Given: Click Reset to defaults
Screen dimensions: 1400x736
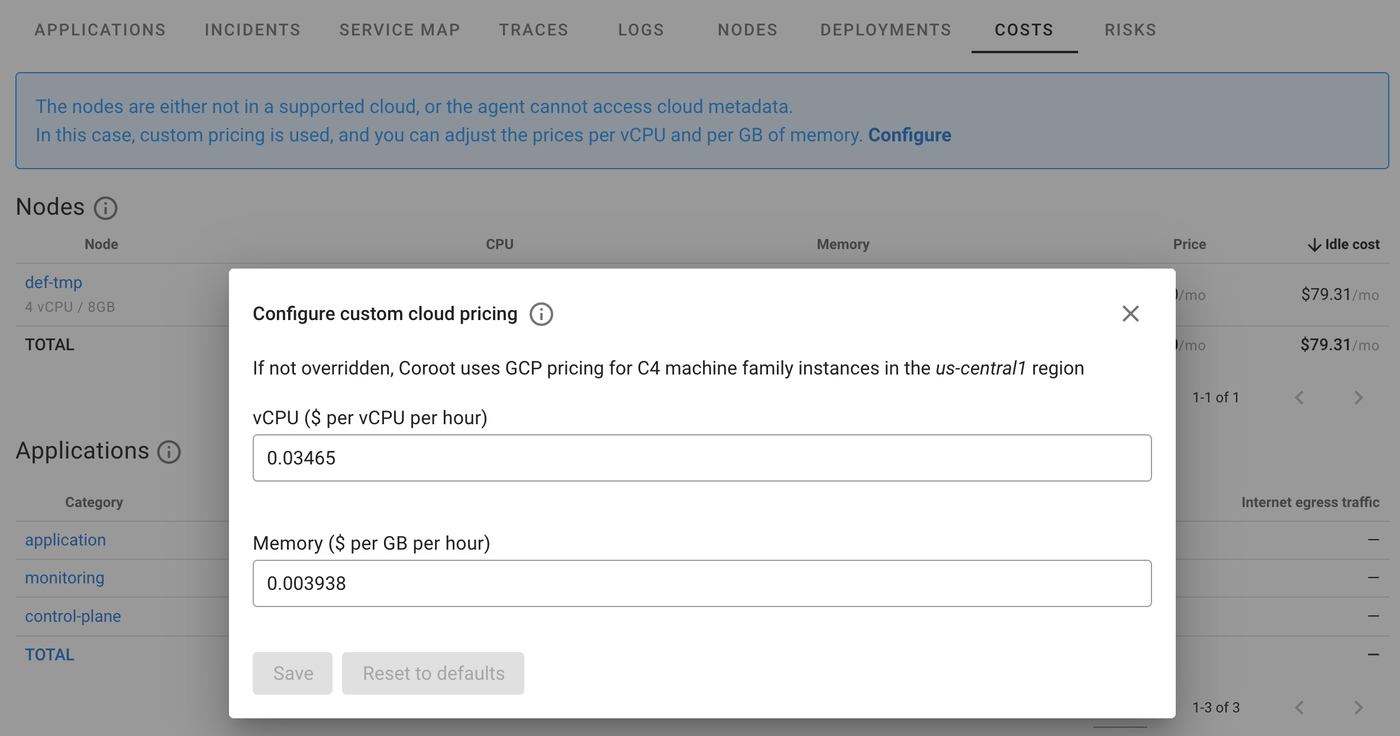Looking at the screenshot, I should click(x=433, y=673).
